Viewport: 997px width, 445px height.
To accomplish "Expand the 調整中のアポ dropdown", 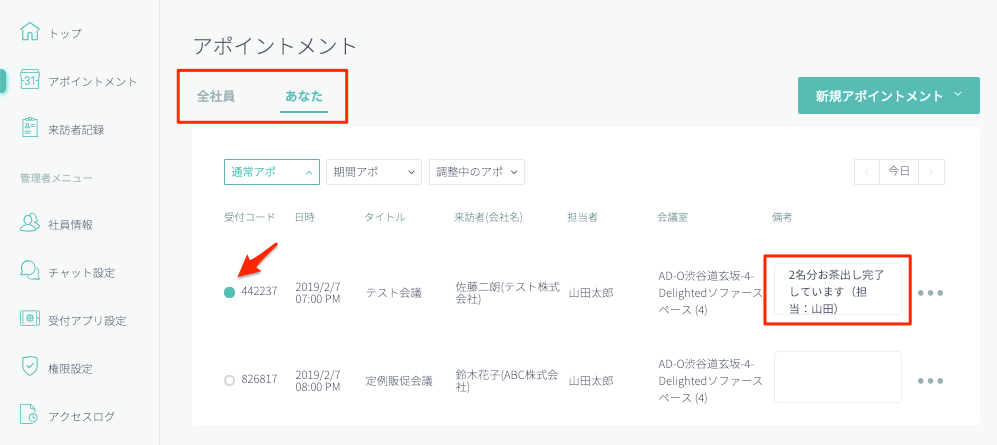I will coord(476,172).
